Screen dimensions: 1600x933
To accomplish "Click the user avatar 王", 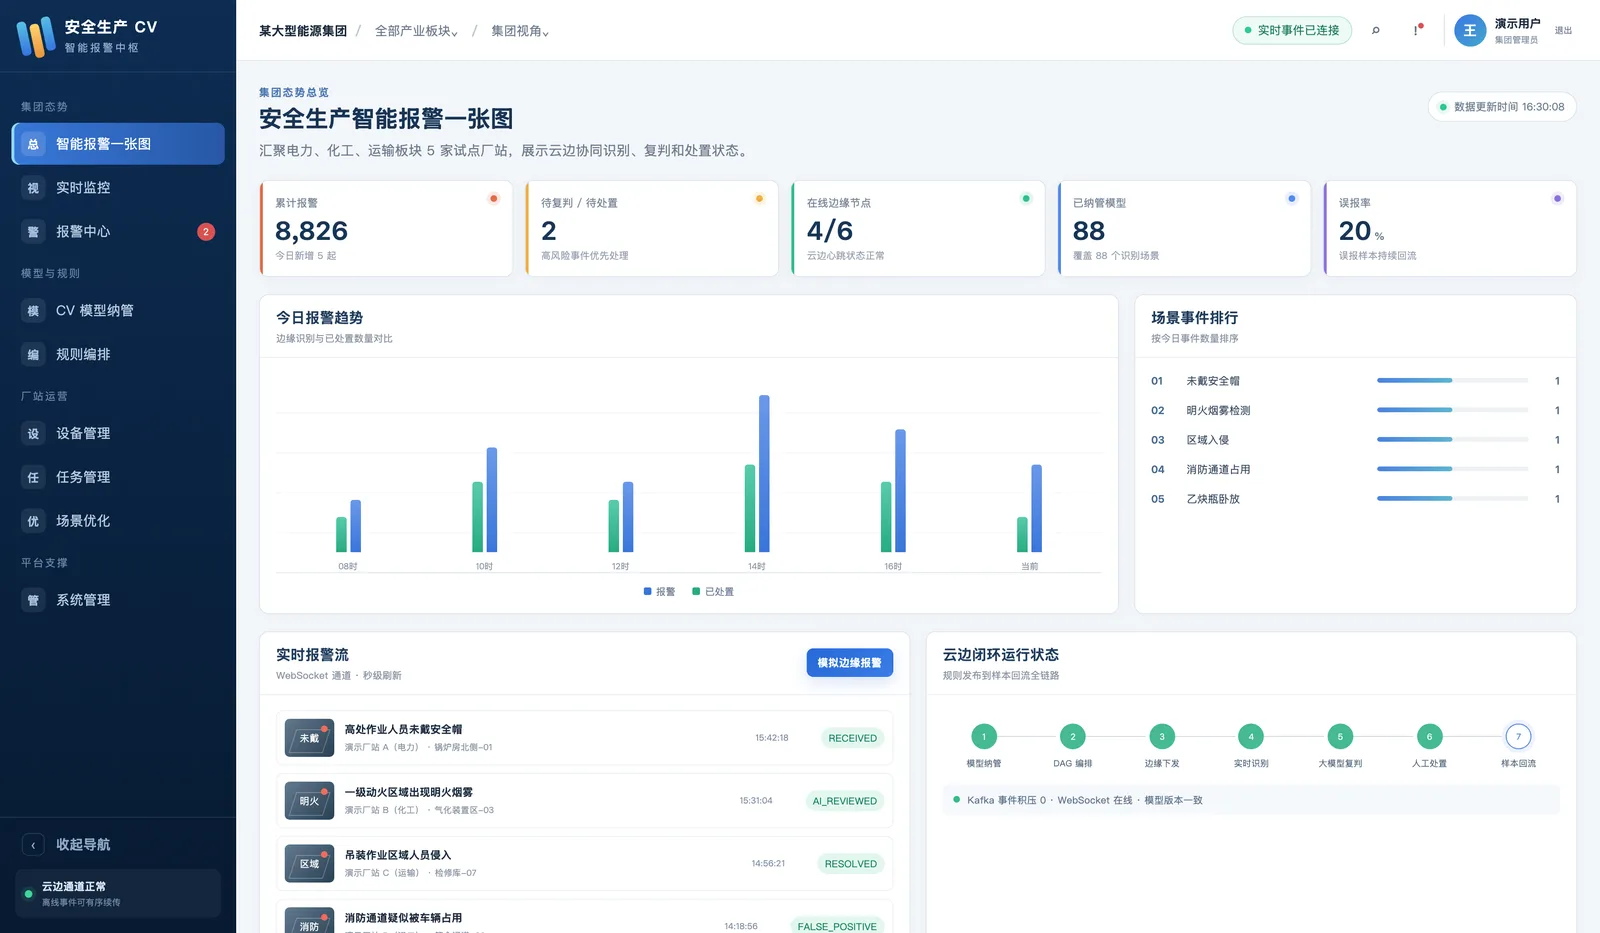I will pyautogui.click(x=1469, y=31).
